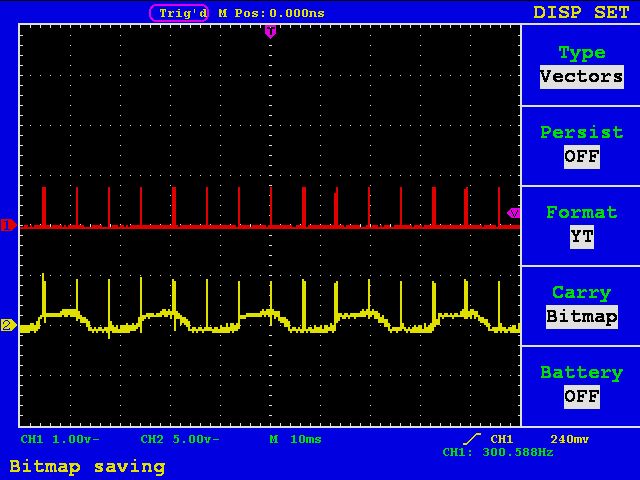The height and width of the screenshot is (480, 640).
Task: Click the red channel 1 ground marker
Action: pyautogui.click(x=8, y=225)
